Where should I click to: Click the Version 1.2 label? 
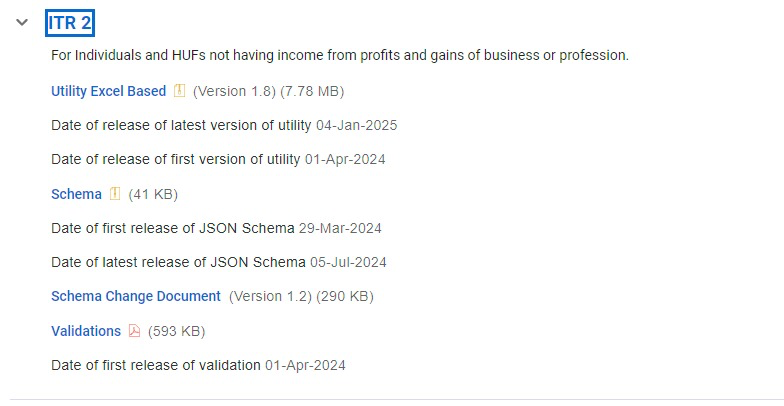pos(271,296)
